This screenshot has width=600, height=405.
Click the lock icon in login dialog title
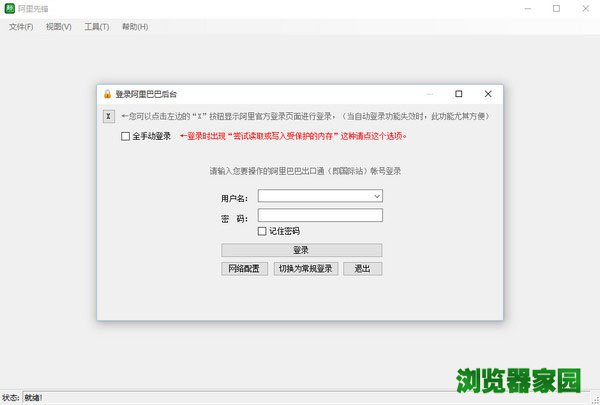[107, 94]
